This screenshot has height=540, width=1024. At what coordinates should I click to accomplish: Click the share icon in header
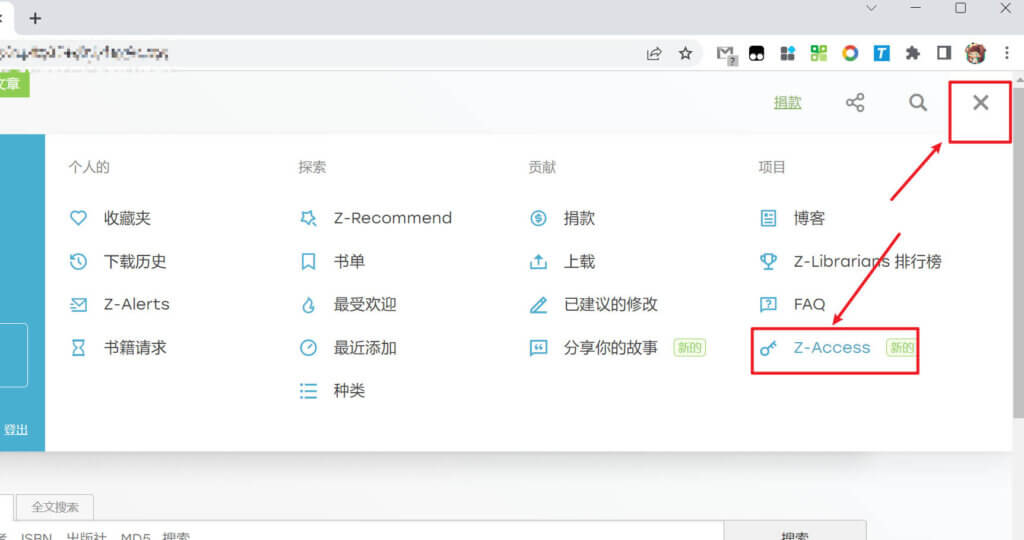click(855, 103)
